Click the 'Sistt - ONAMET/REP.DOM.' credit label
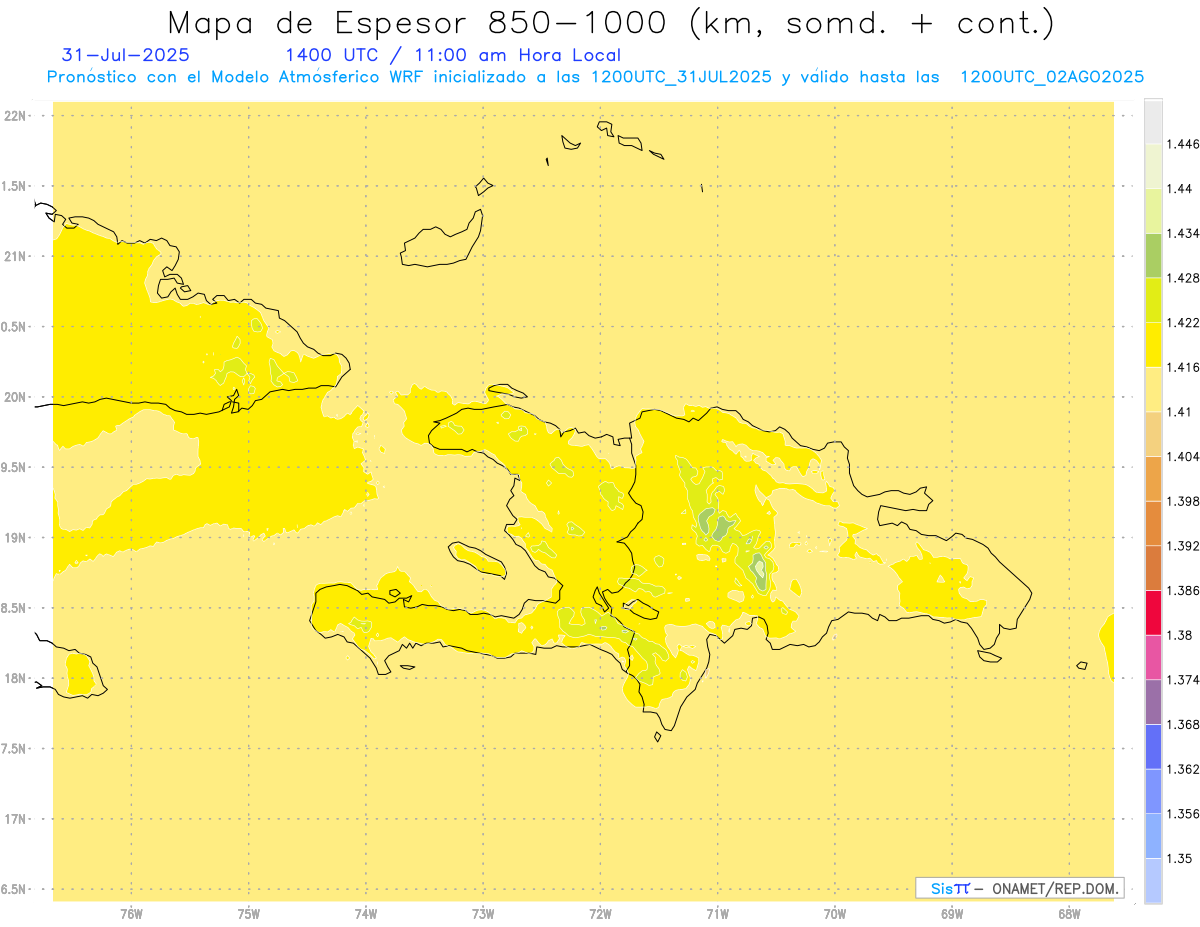Viewport: 1200px width, 927px height. 1019,888
